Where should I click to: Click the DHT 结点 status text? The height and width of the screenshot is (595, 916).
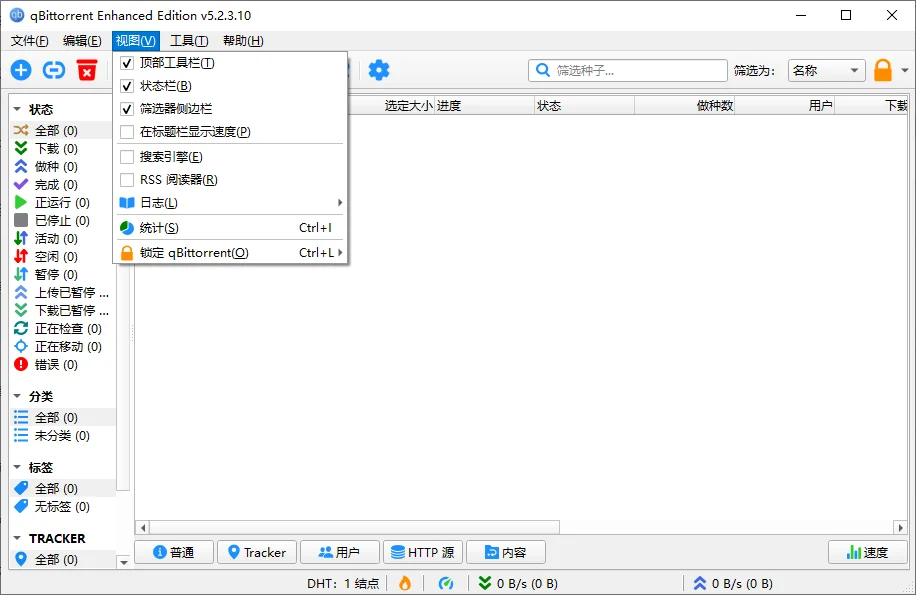click(x=343, y=583)
